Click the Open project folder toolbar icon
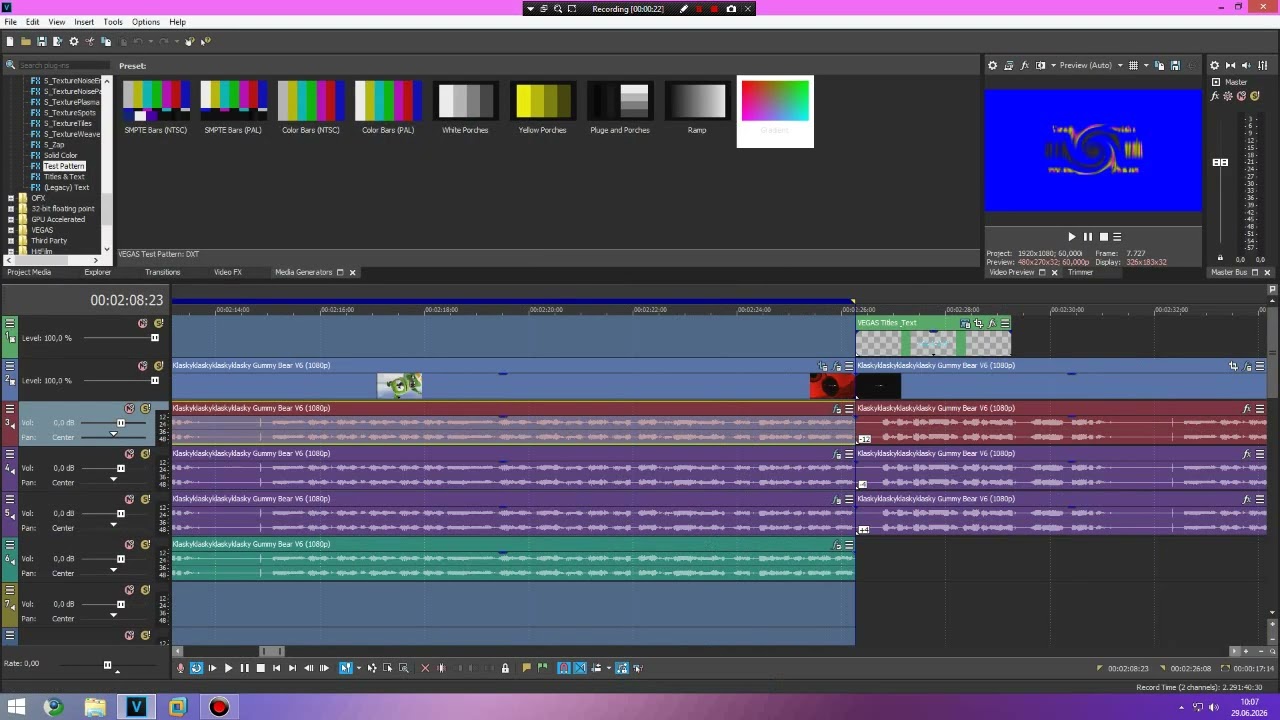1280x720 pixels. click(26, 41)
